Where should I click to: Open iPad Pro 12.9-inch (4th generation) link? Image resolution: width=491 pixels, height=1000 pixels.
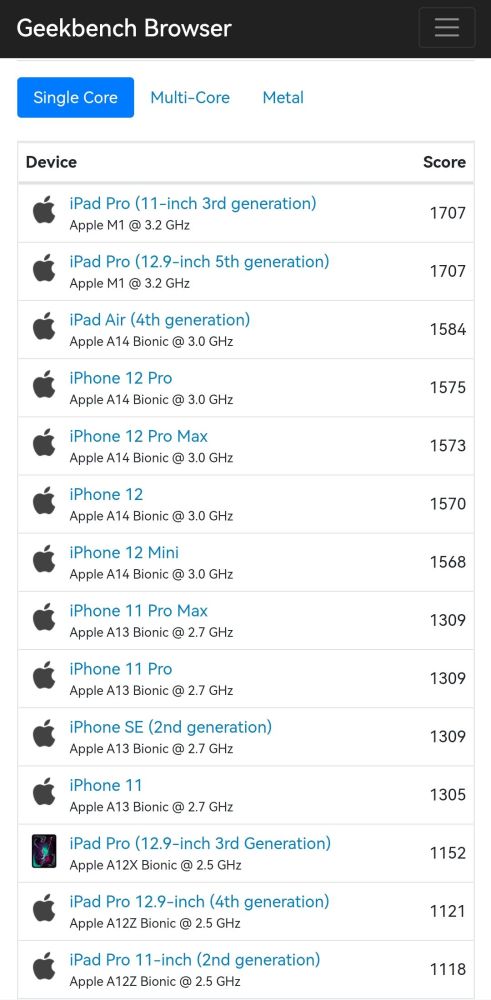[x=199, y=902]
